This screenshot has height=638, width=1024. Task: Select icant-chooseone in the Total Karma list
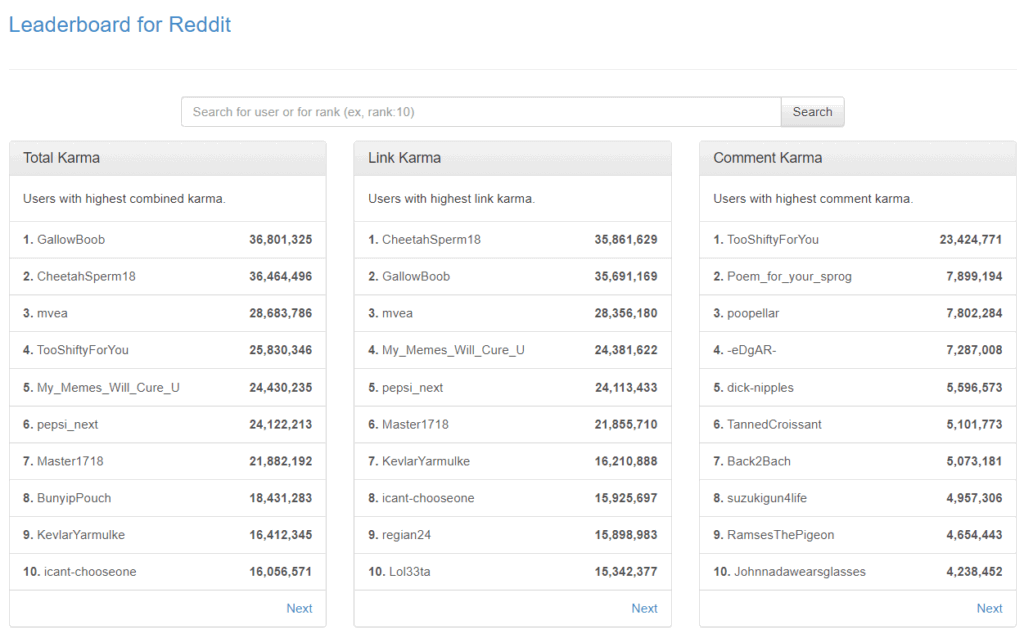(90, 571)
